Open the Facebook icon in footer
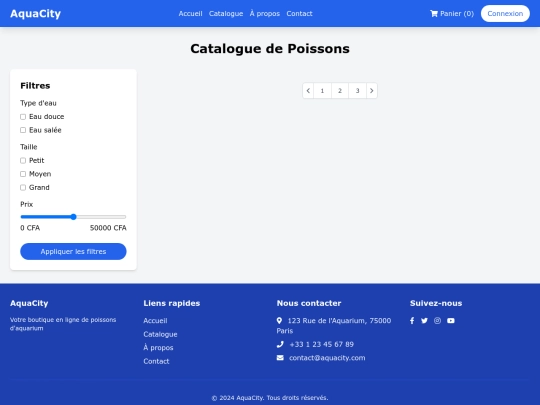This screenshot has width=540, height=405. coord(412,321)
